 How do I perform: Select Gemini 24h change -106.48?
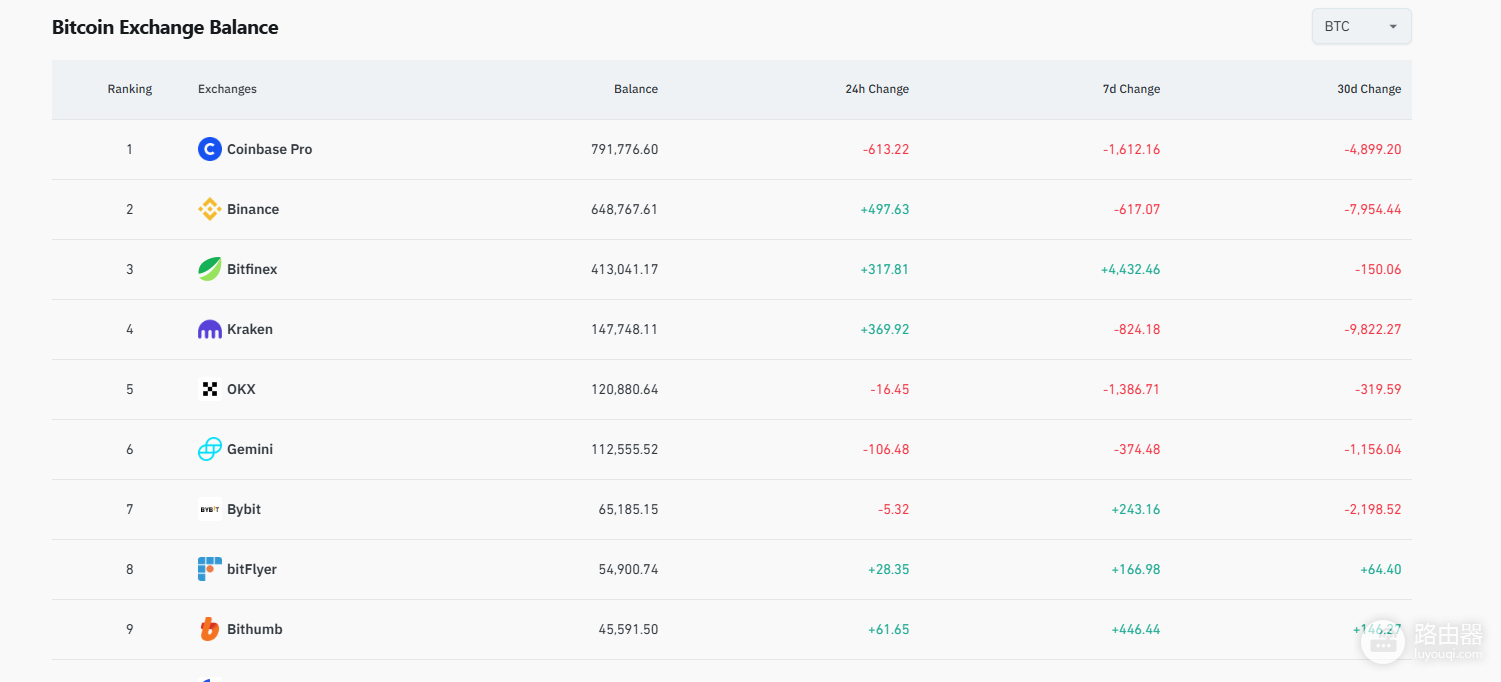886,449
